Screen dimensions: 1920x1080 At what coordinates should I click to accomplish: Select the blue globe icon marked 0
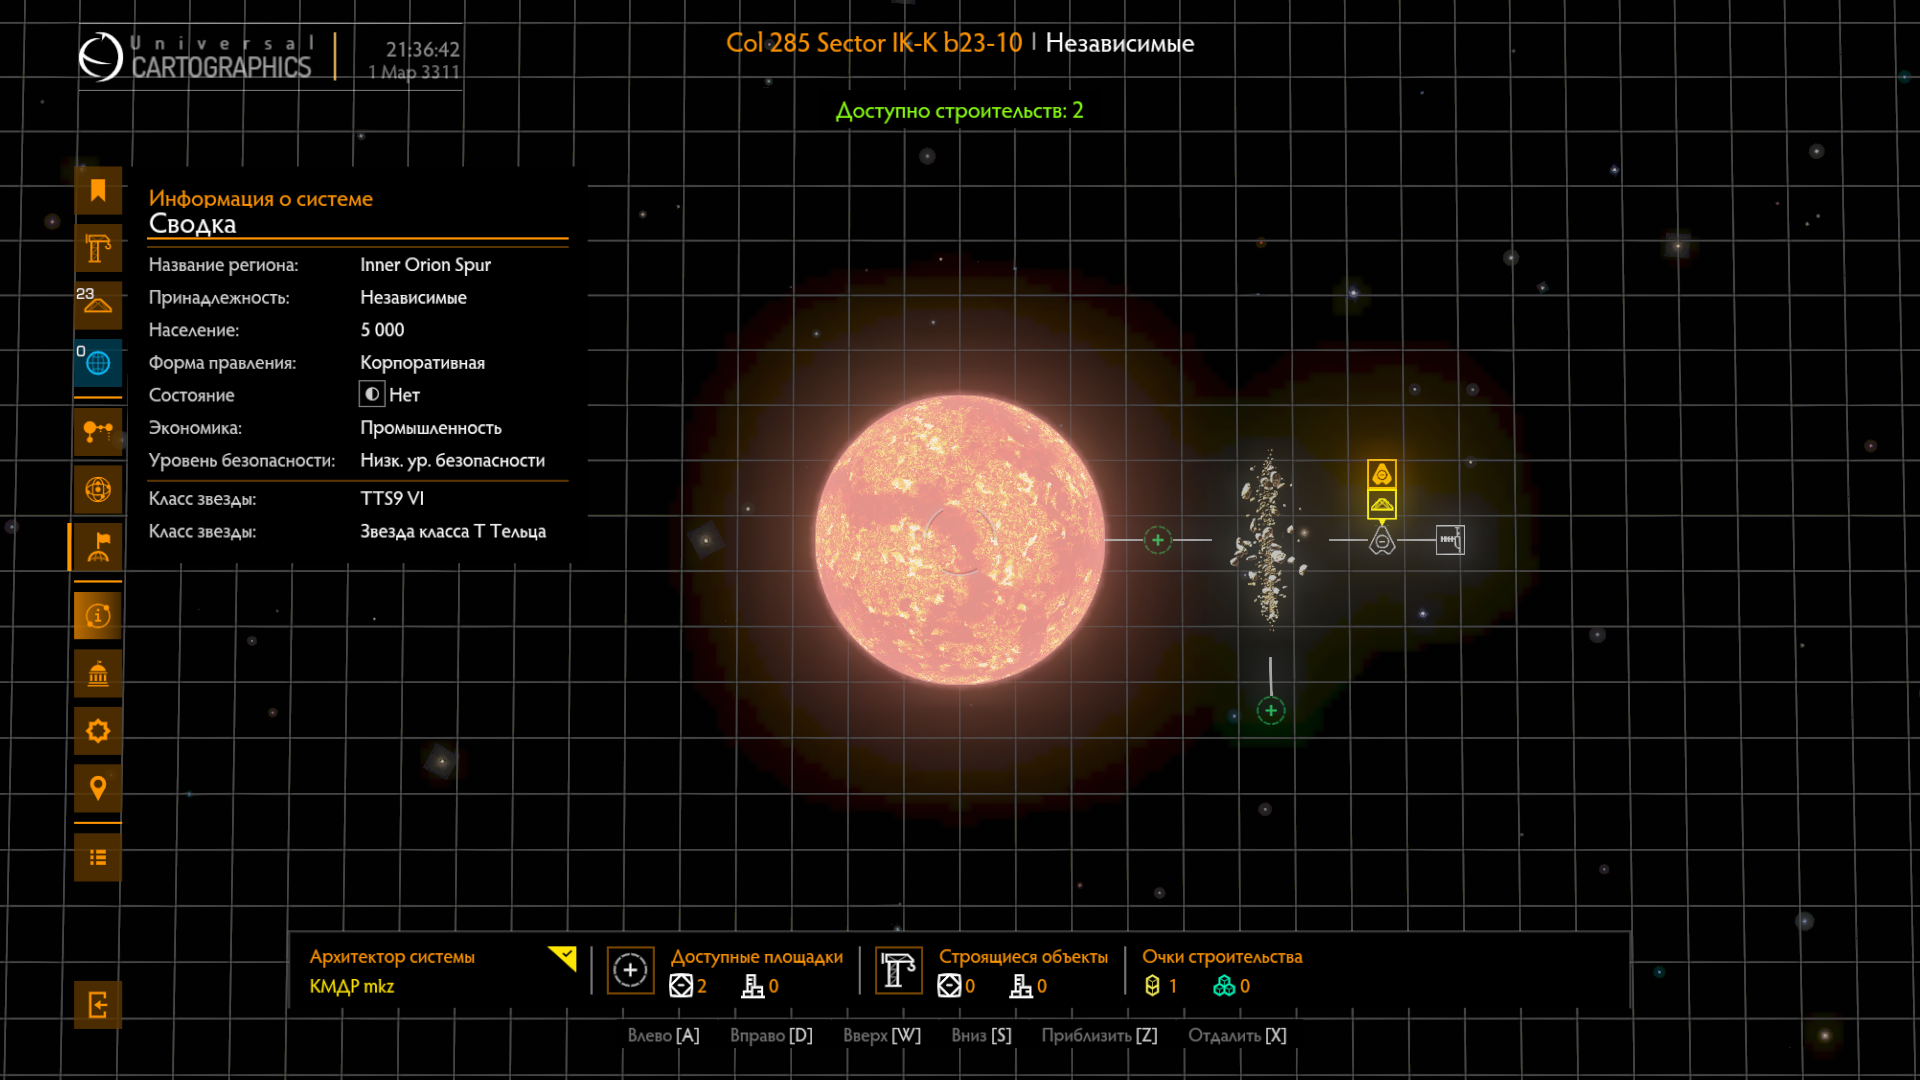point(98,362)
